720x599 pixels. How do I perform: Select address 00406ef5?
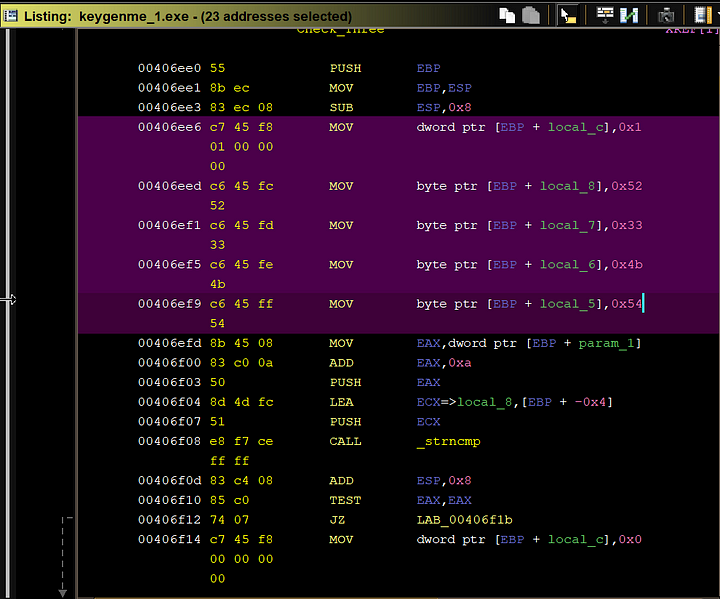(169, 265)
